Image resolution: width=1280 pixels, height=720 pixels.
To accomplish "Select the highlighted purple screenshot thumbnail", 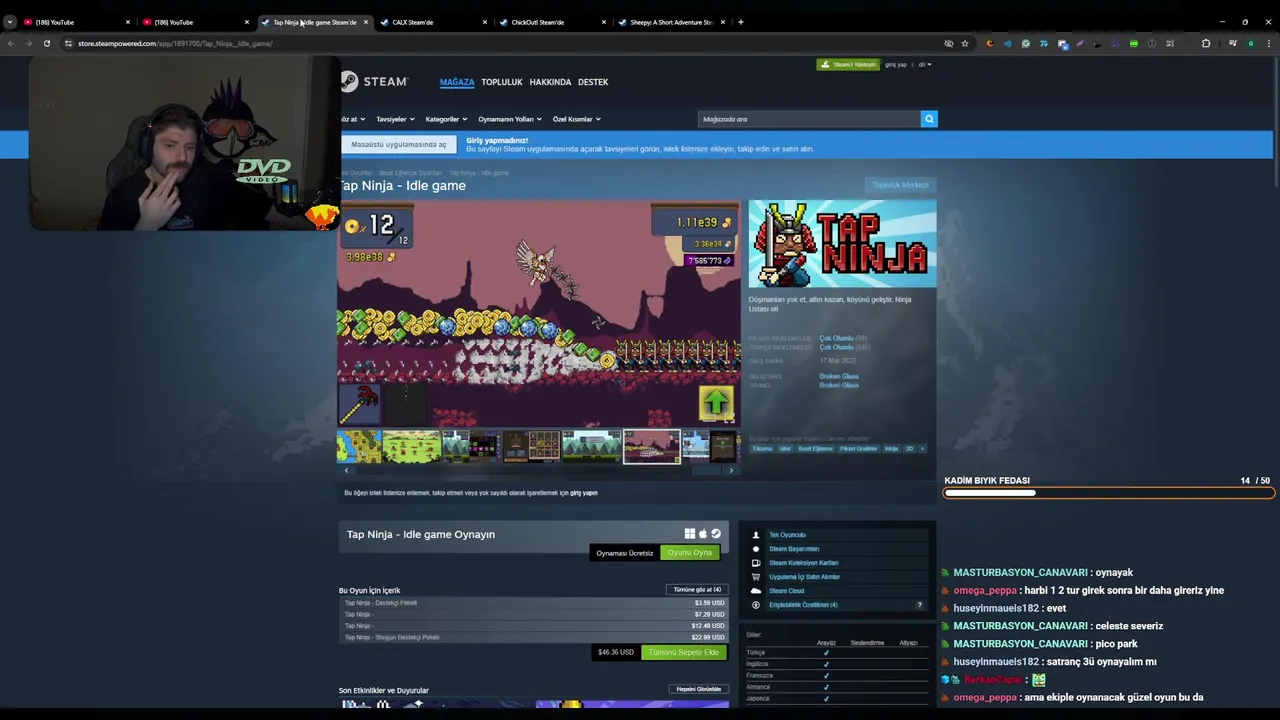I will pyautogui.click(x=652, y=446).
